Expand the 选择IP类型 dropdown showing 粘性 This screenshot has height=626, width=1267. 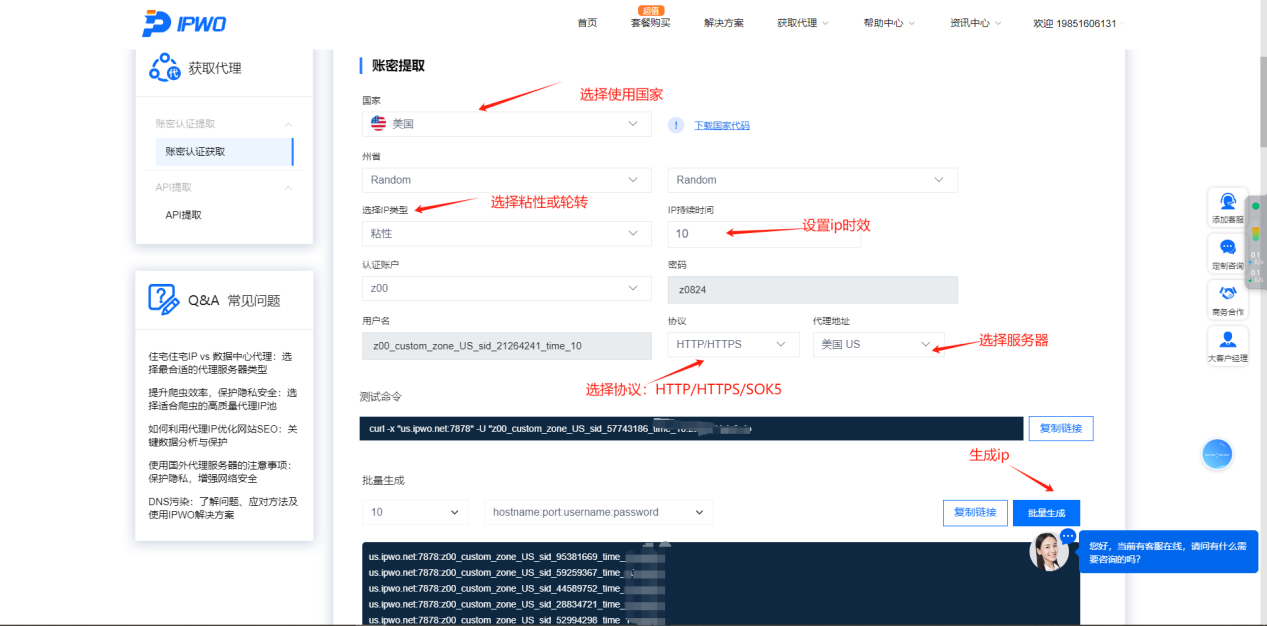[x=506, y=233]
